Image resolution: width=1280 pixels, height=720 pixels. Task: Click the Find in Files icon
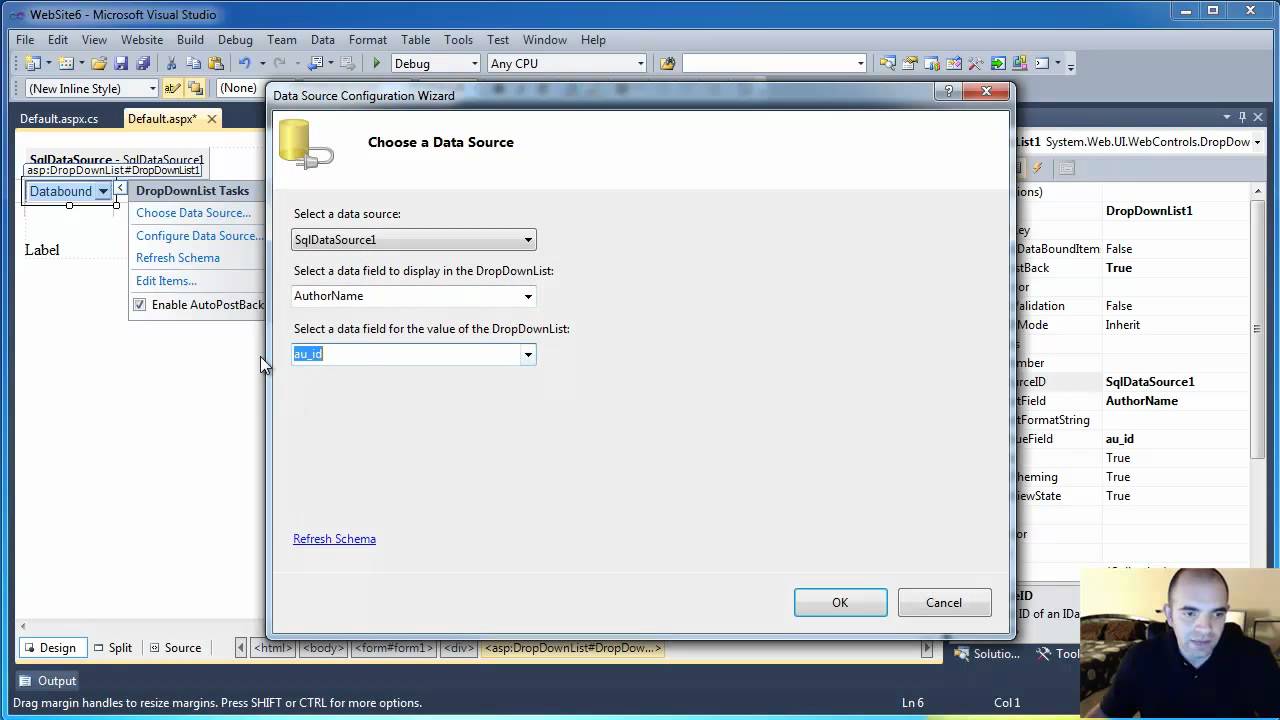click(667, 63)
